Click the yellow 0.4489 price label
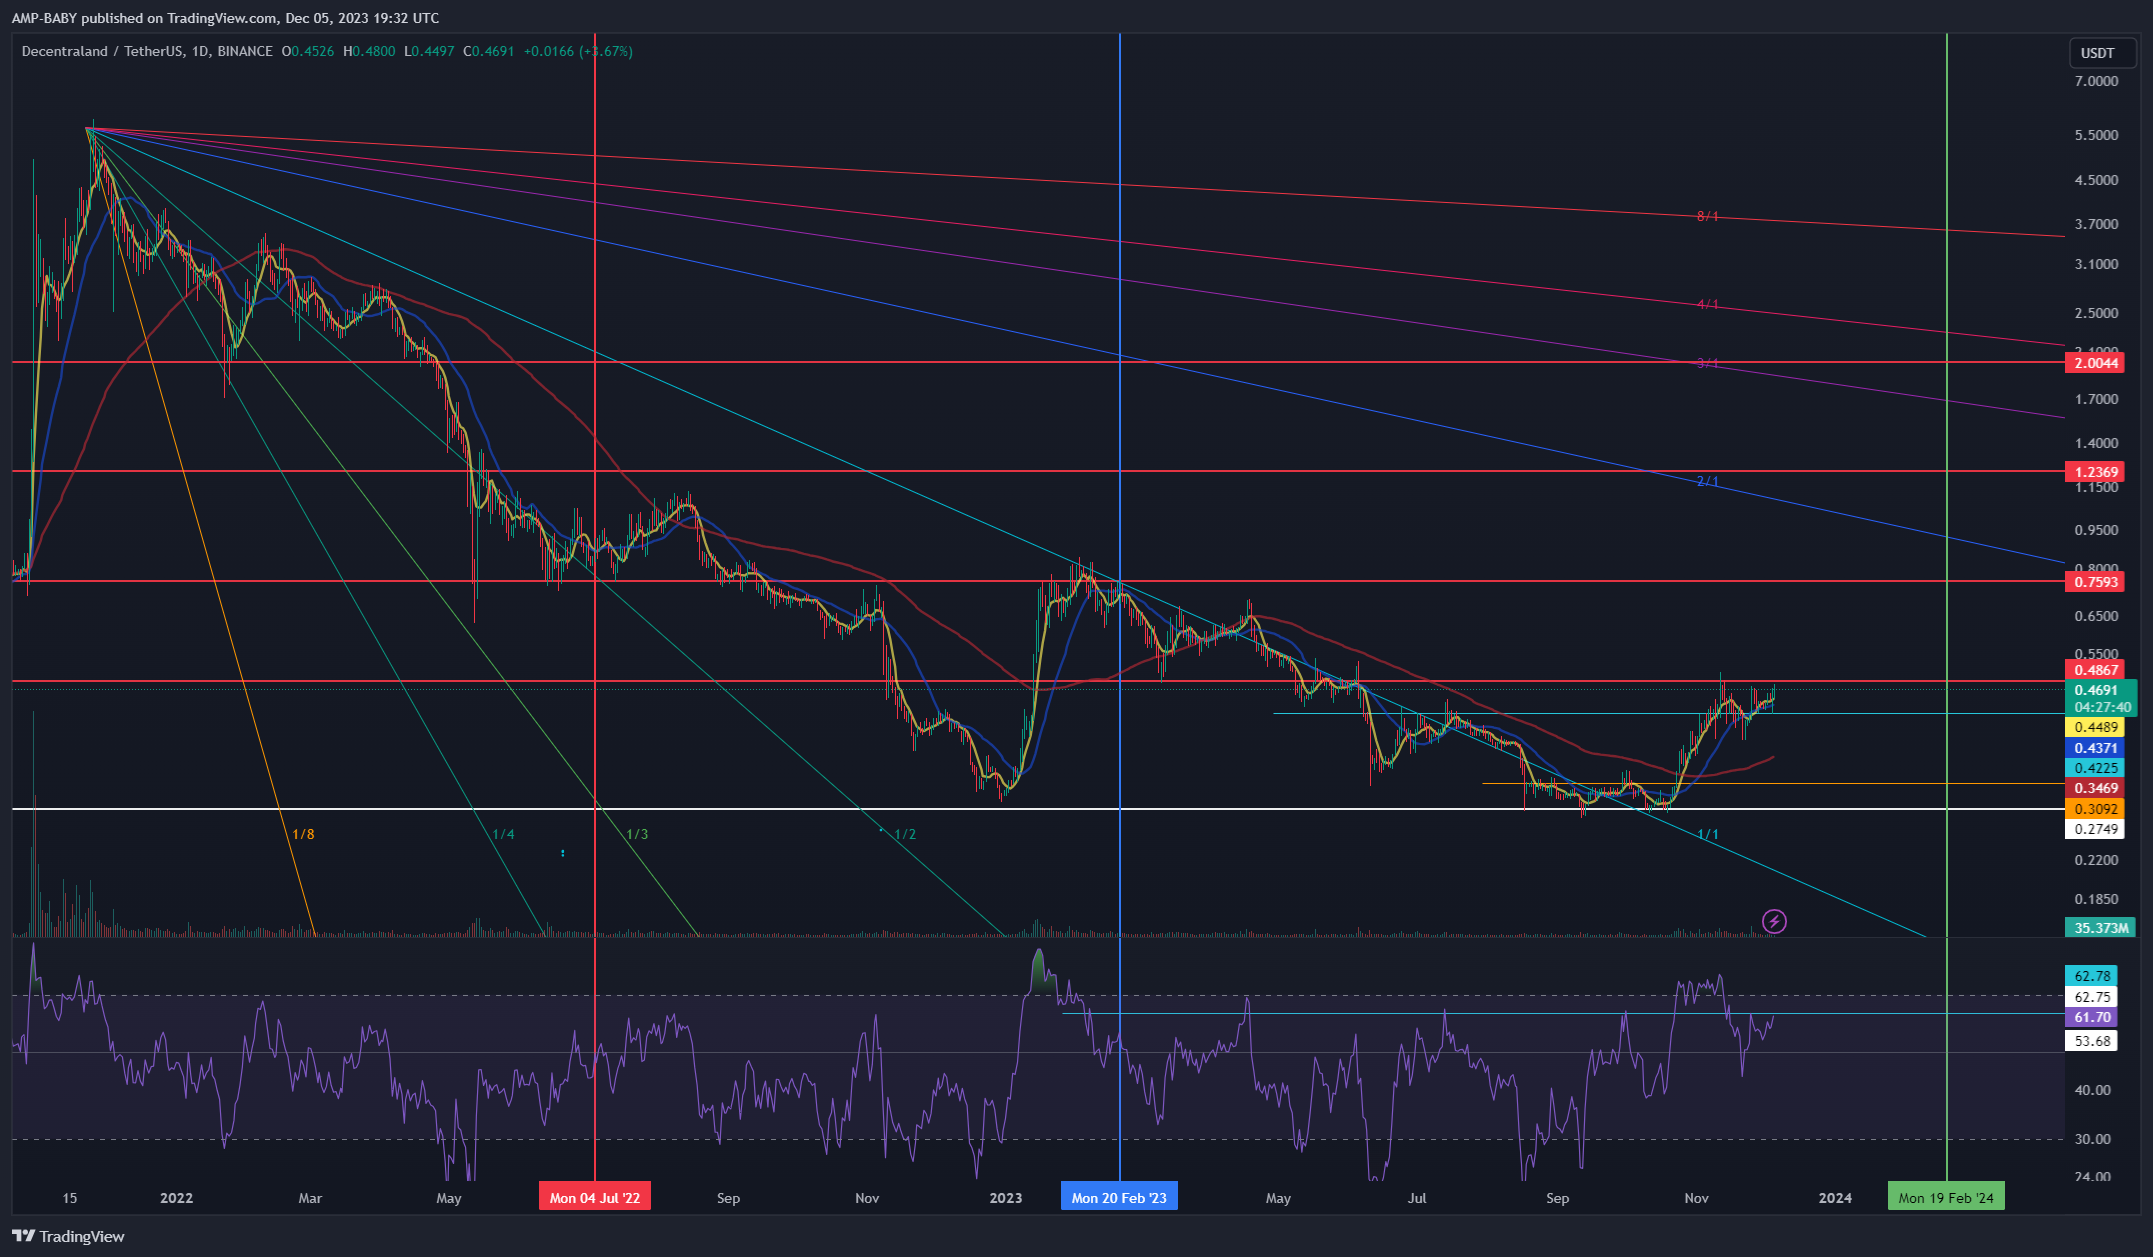Image resolution: width=2153 pixels, height=1257 pixels. (2095, 727)
